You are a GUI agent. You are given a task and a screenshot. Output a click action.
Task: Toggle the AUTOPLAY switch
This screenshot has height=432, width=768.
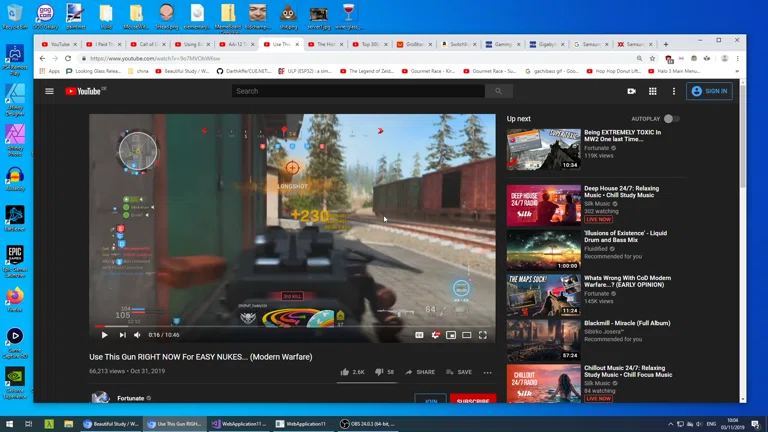pos(672,119)
